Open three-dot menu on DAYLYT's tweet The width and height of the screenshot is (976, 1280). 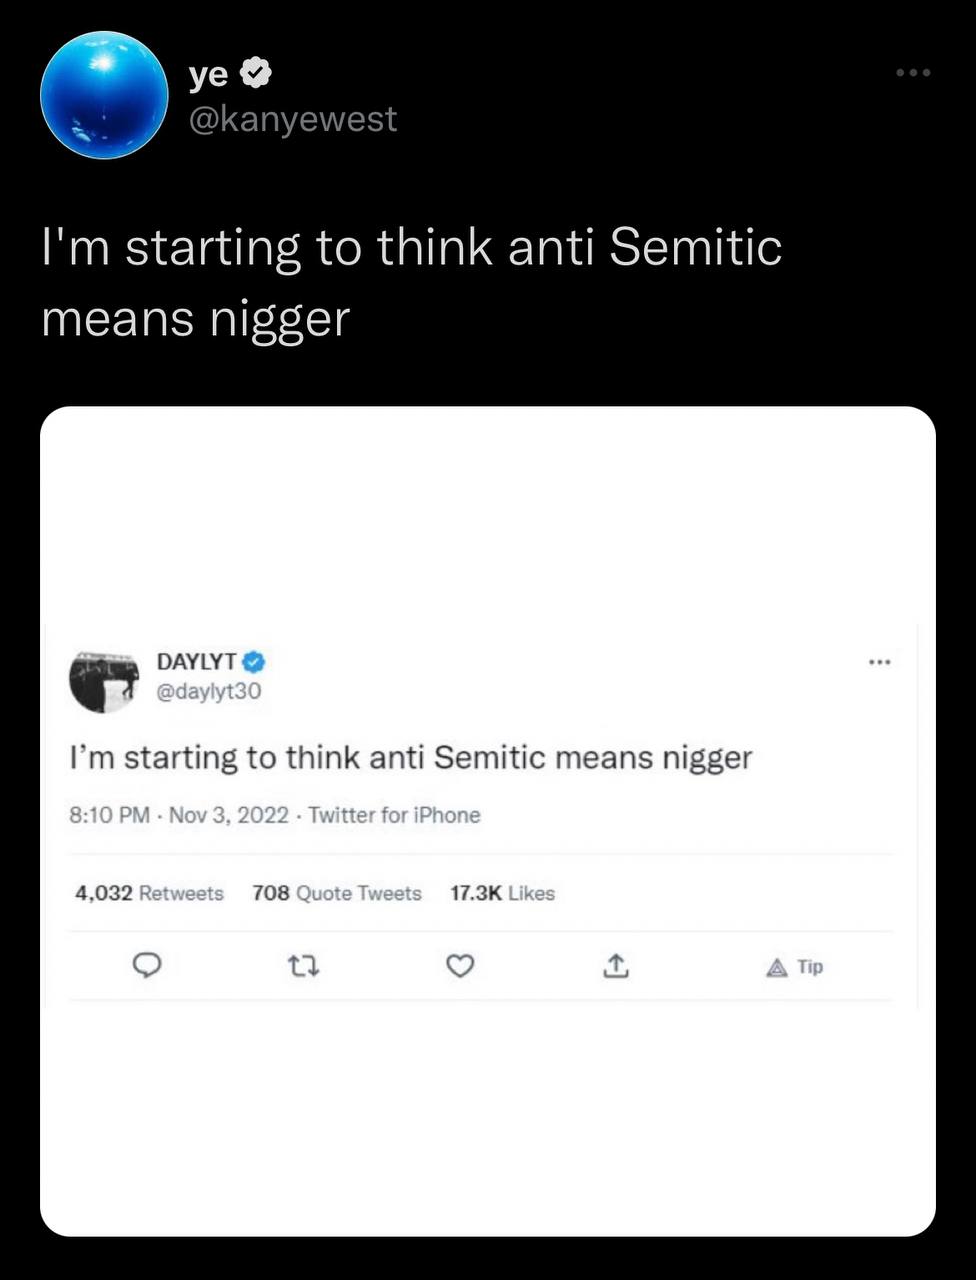[879, 662]
